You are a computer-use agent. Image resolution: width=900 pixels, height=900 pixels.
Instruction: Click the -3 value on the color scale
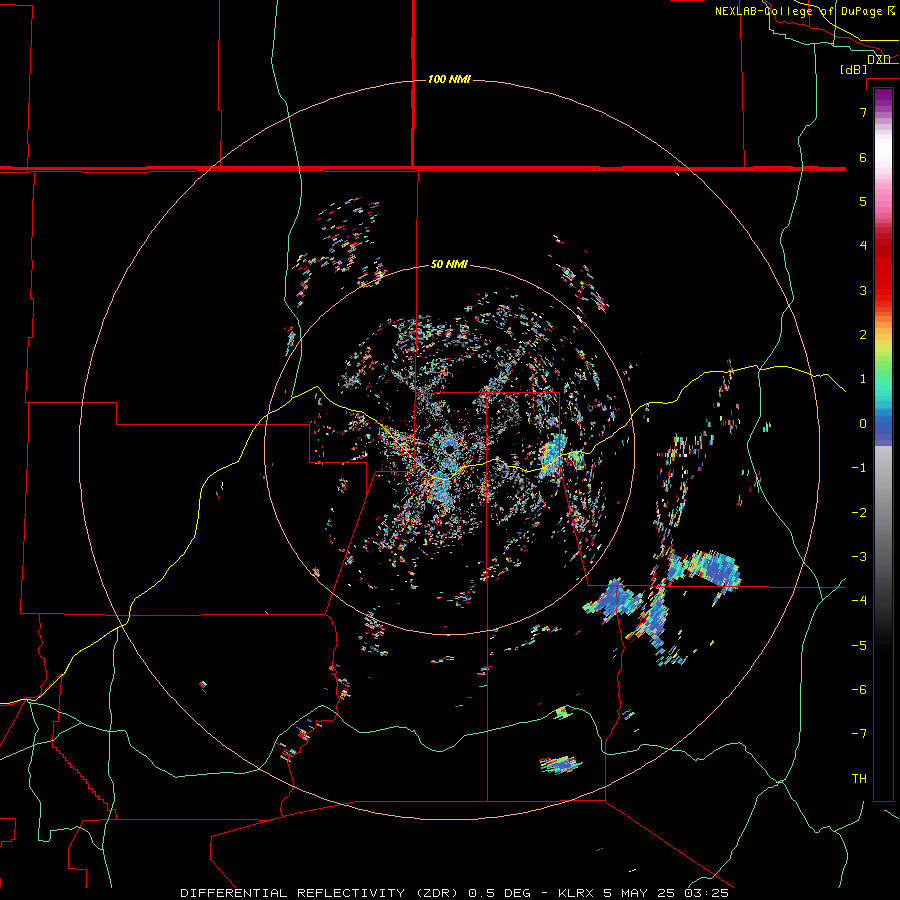[x=859, y=557]
